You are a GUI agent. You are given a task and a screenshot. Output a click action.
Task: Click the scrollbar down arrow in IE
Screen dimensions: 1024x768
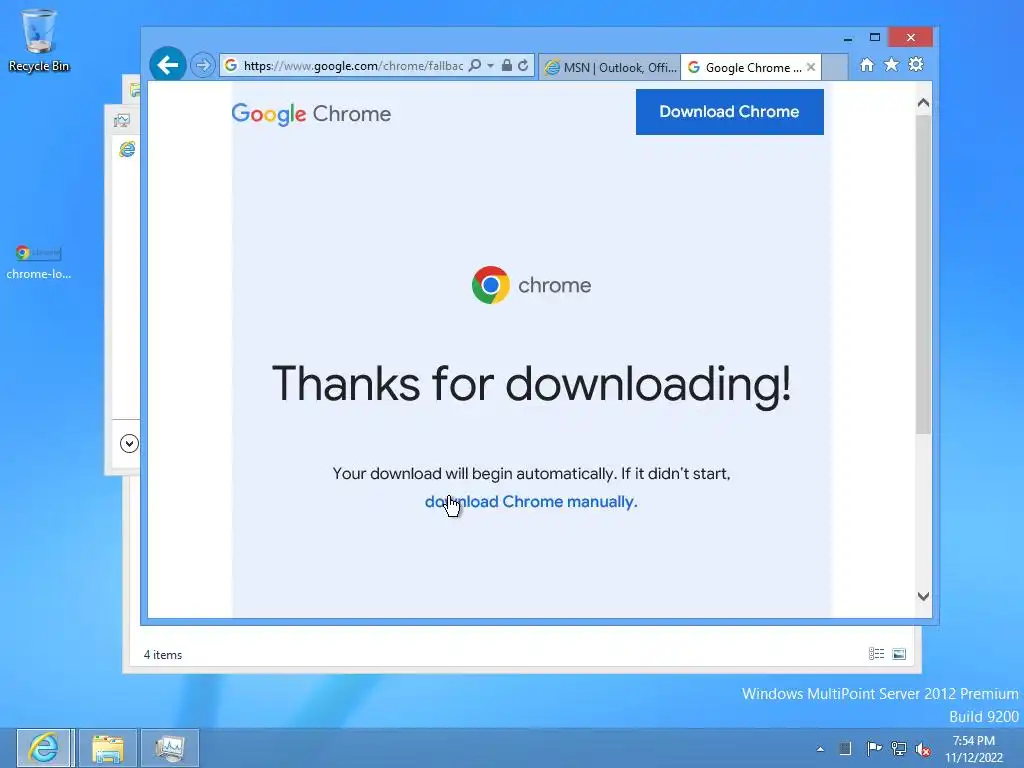tap(923, 596)
